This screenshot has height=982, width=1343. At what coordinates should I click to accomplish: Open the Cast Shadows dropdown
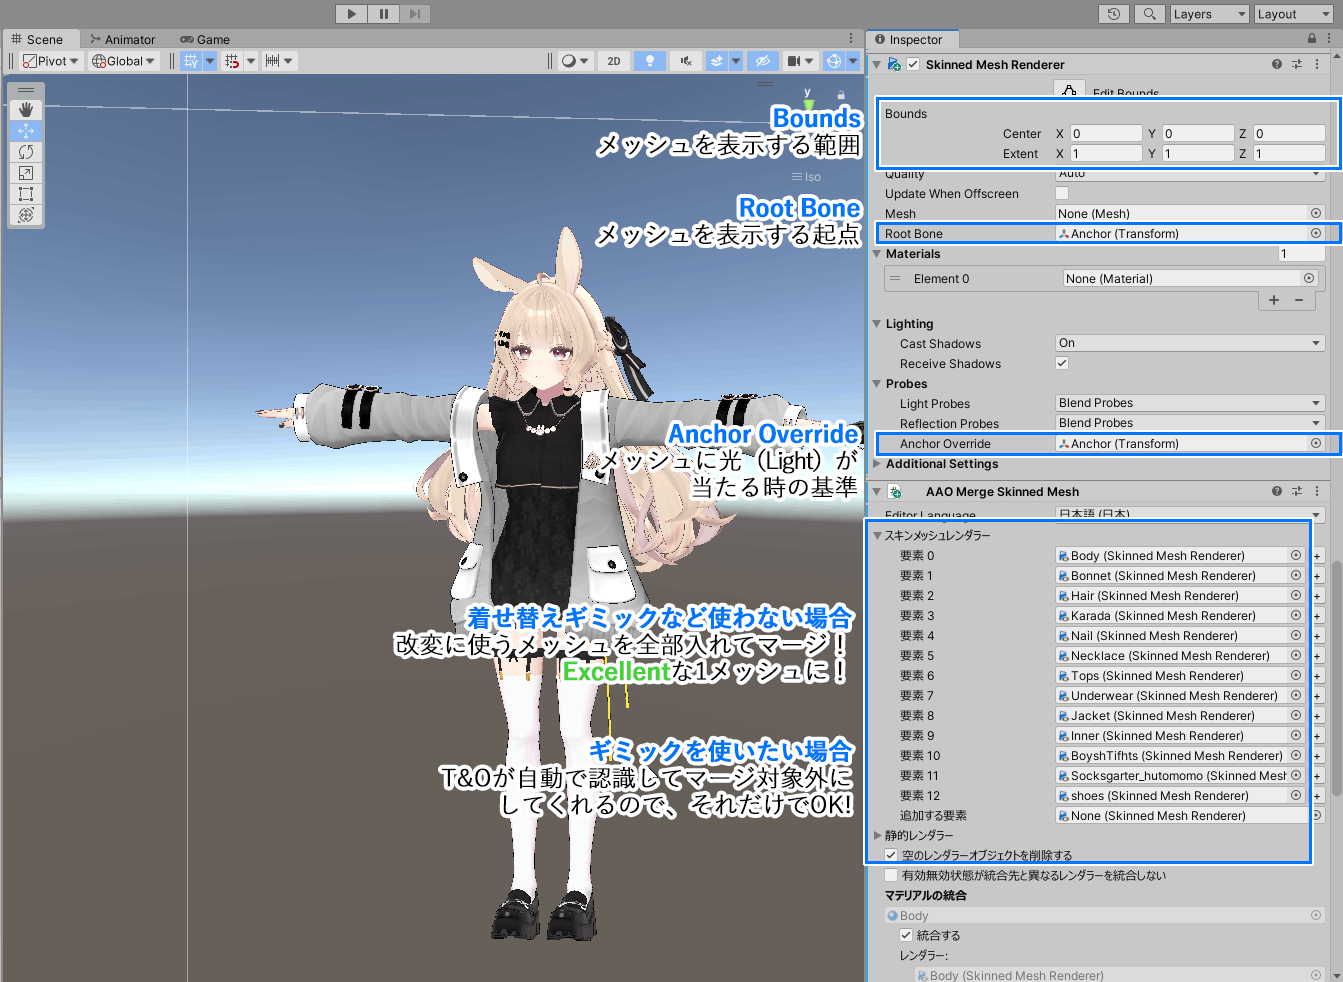1190,343
